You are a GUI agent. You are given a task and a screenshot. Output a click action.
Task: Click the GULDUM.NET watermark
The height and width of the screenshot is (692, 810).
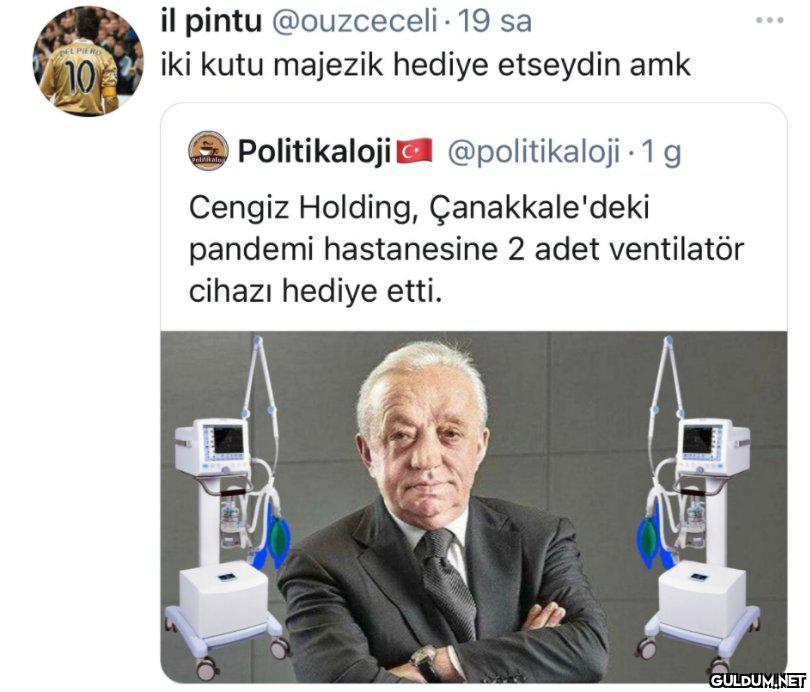coord(757,681)
